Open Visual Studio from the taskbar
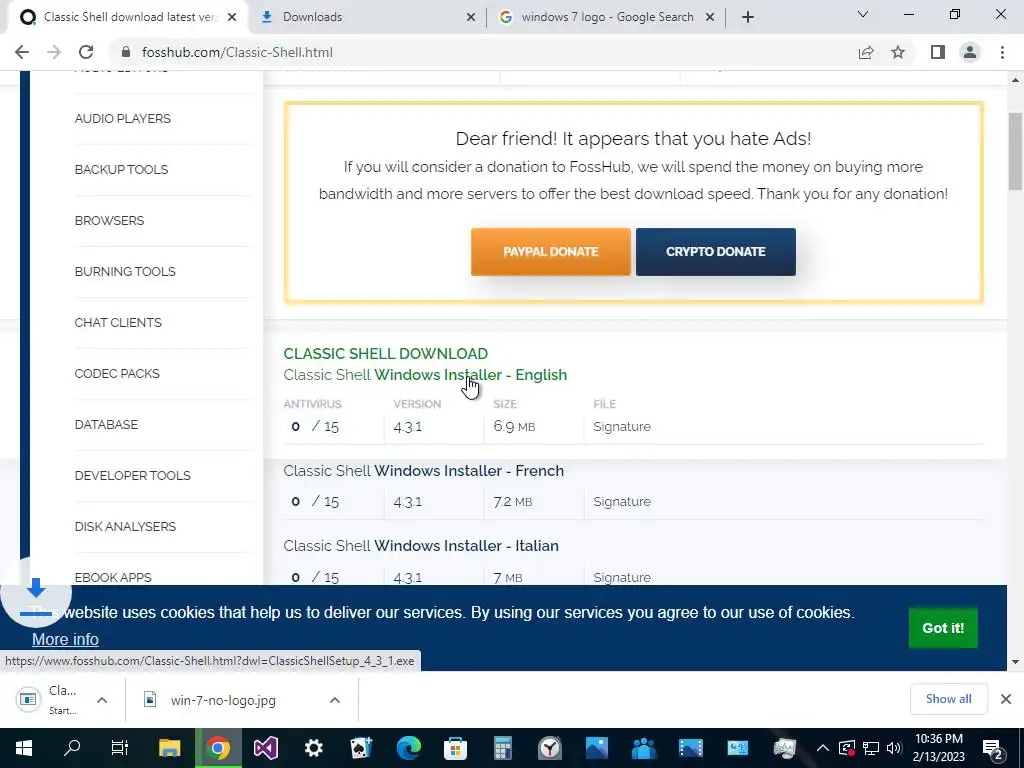Image resolution: width=1024 pixels, height=768 pixels. (266, 748)
